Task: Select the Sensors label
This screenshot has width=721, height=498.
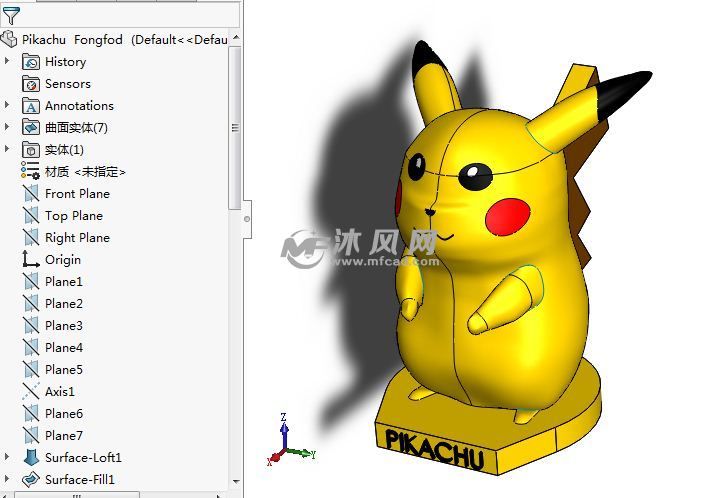Action: pyautogui.click(x=68, y=84)
